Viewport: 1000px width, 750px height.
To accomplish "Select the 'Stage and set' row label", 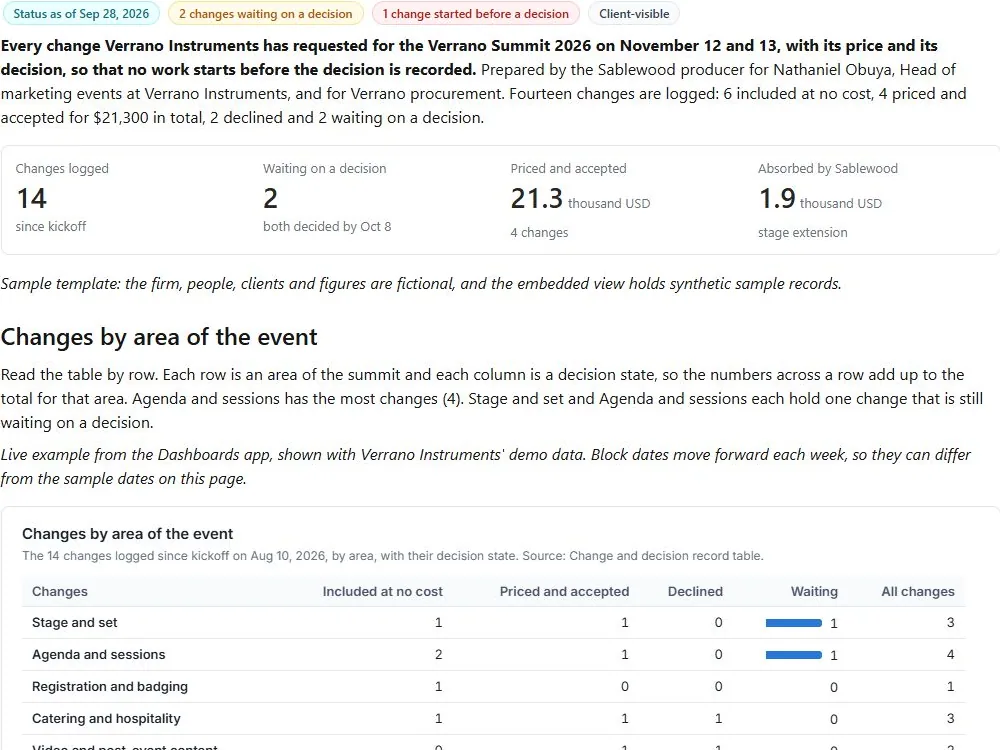I will tap(75, 622).
